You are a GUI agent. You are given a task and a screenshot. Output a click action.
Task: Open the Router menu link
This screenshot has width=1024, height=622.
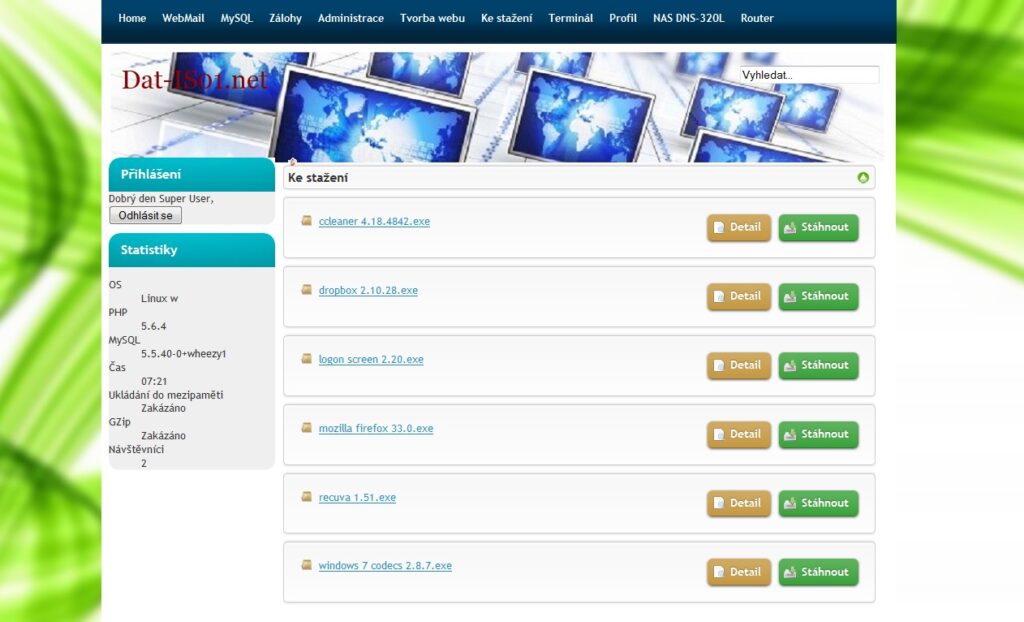point(757,18)
